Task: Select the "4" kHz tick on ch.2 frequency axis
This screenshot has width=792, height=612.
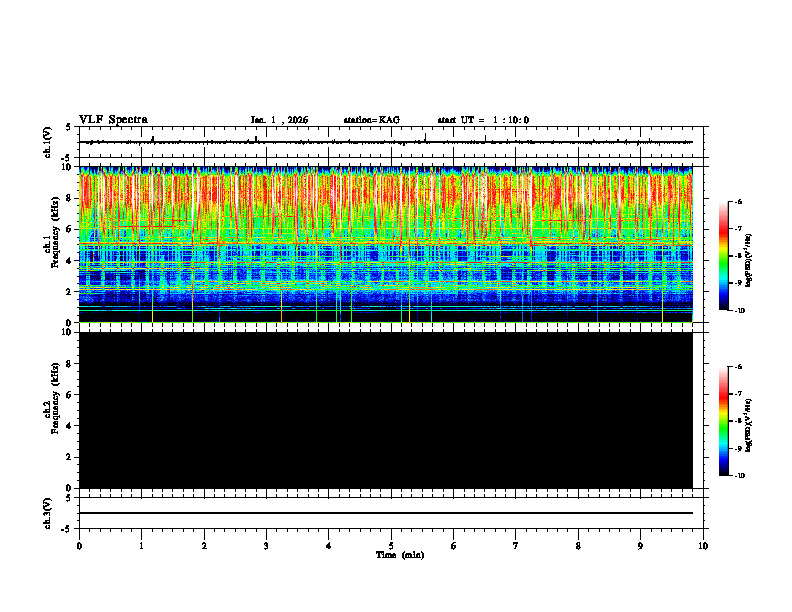Action: coord(70,426)
